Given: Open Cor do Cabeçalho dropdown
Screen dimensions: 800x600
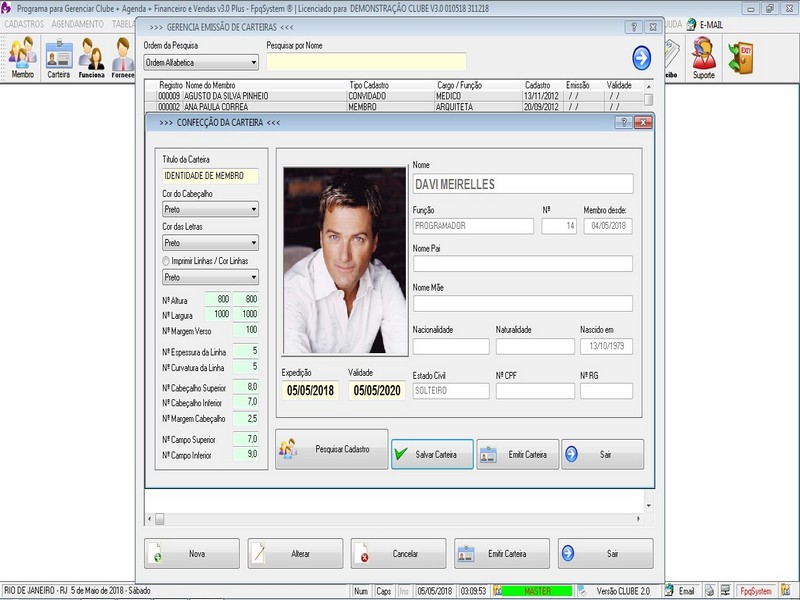Looking at the screenshot, I should point(210,209).
